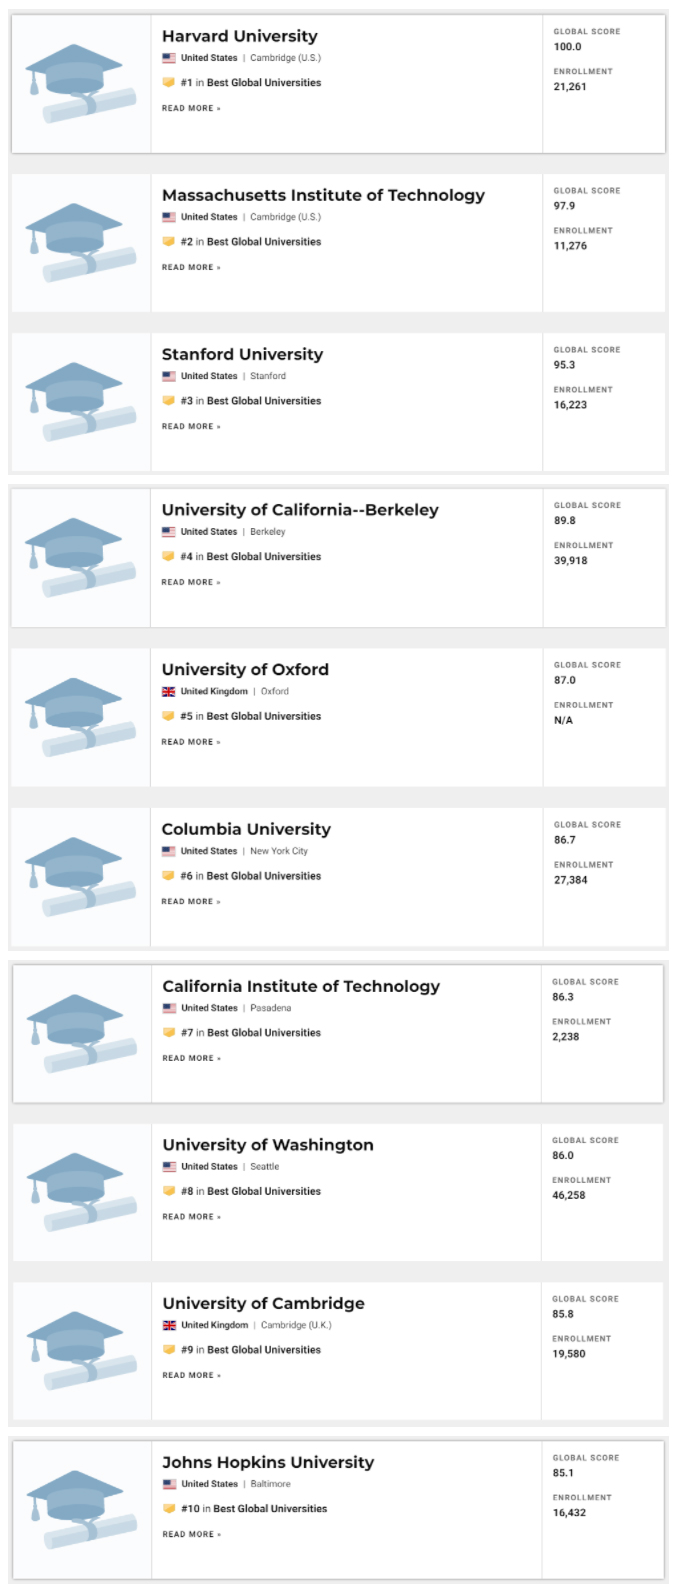Click Read More under Harvard University
The width and height of the screenshot is (683, 1595).
pos(191,108)
